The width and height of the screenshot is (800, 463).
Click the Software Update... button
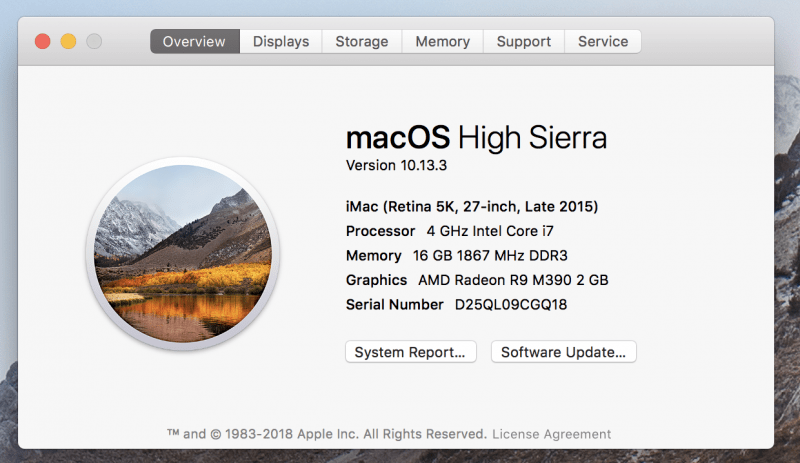[563, 352]
